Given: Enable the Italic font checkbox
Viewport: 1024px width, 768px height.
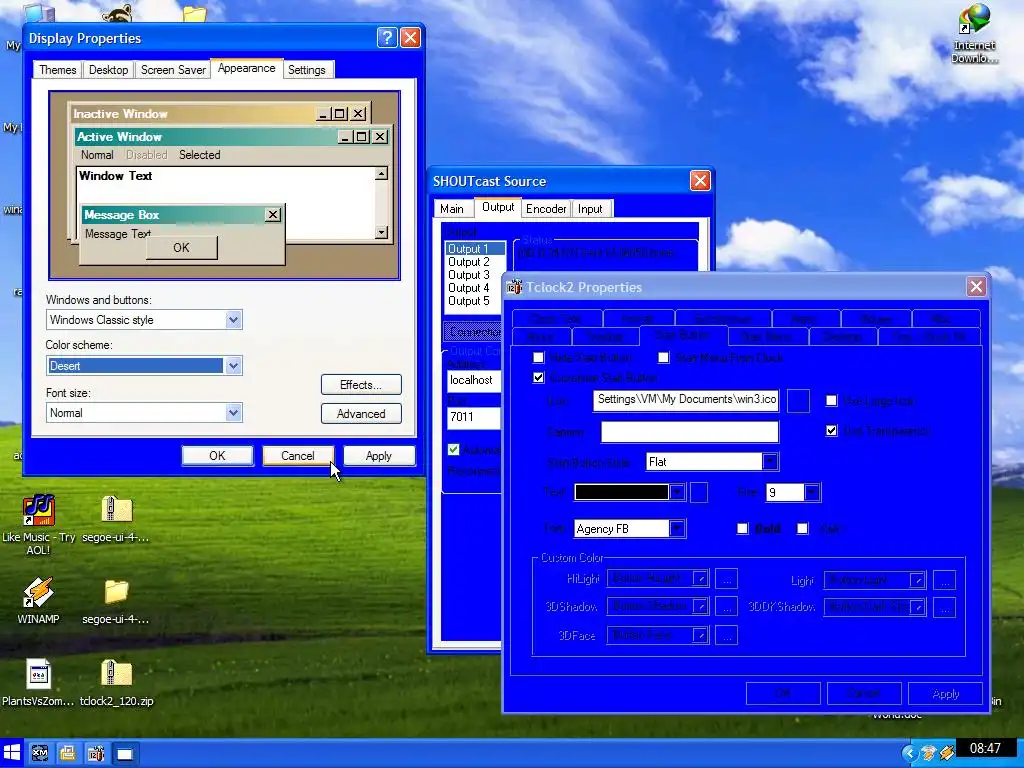Looking at the screenshot, I should point(803,529).
